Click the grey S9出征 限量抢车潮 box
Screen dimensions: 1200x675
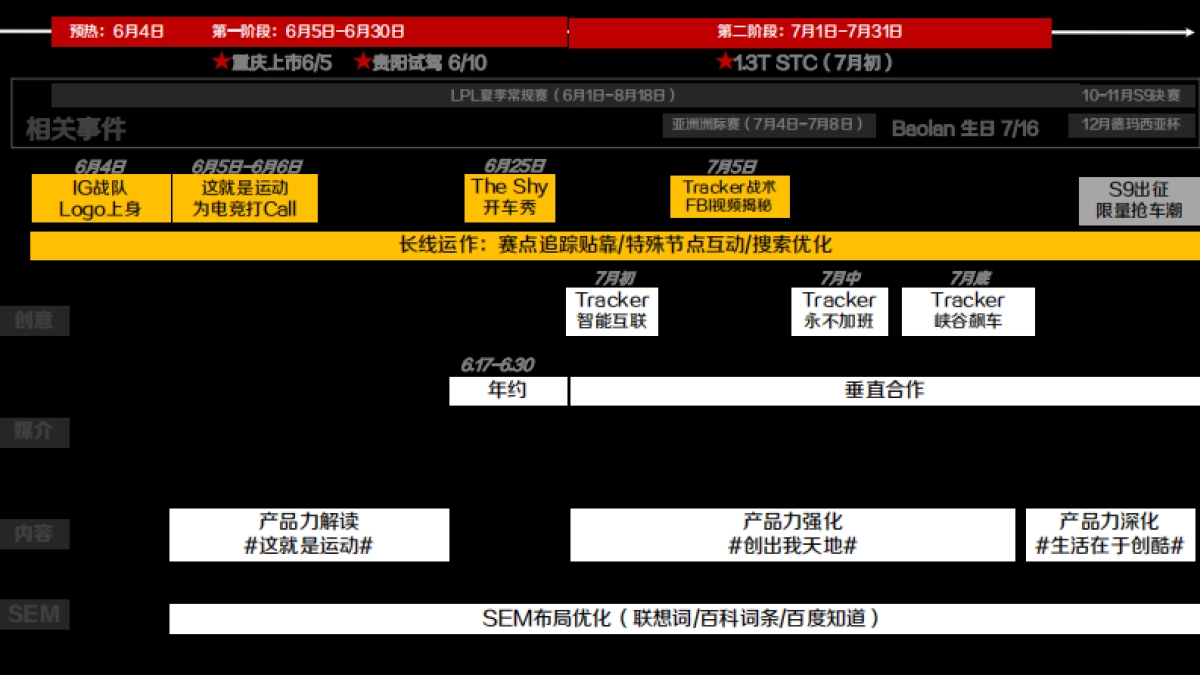1139,200
